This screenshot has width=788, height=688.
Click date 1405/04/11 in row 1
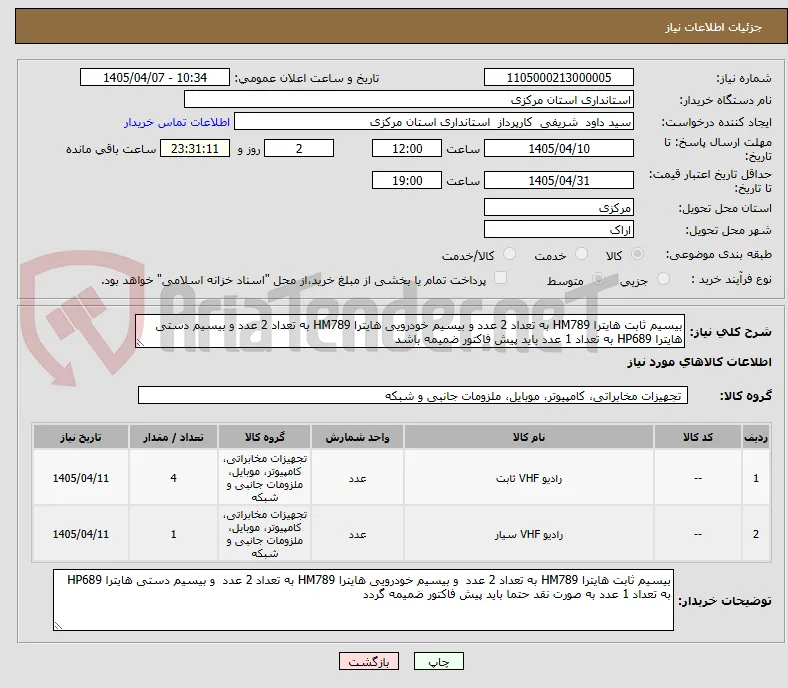coord(81,478)
